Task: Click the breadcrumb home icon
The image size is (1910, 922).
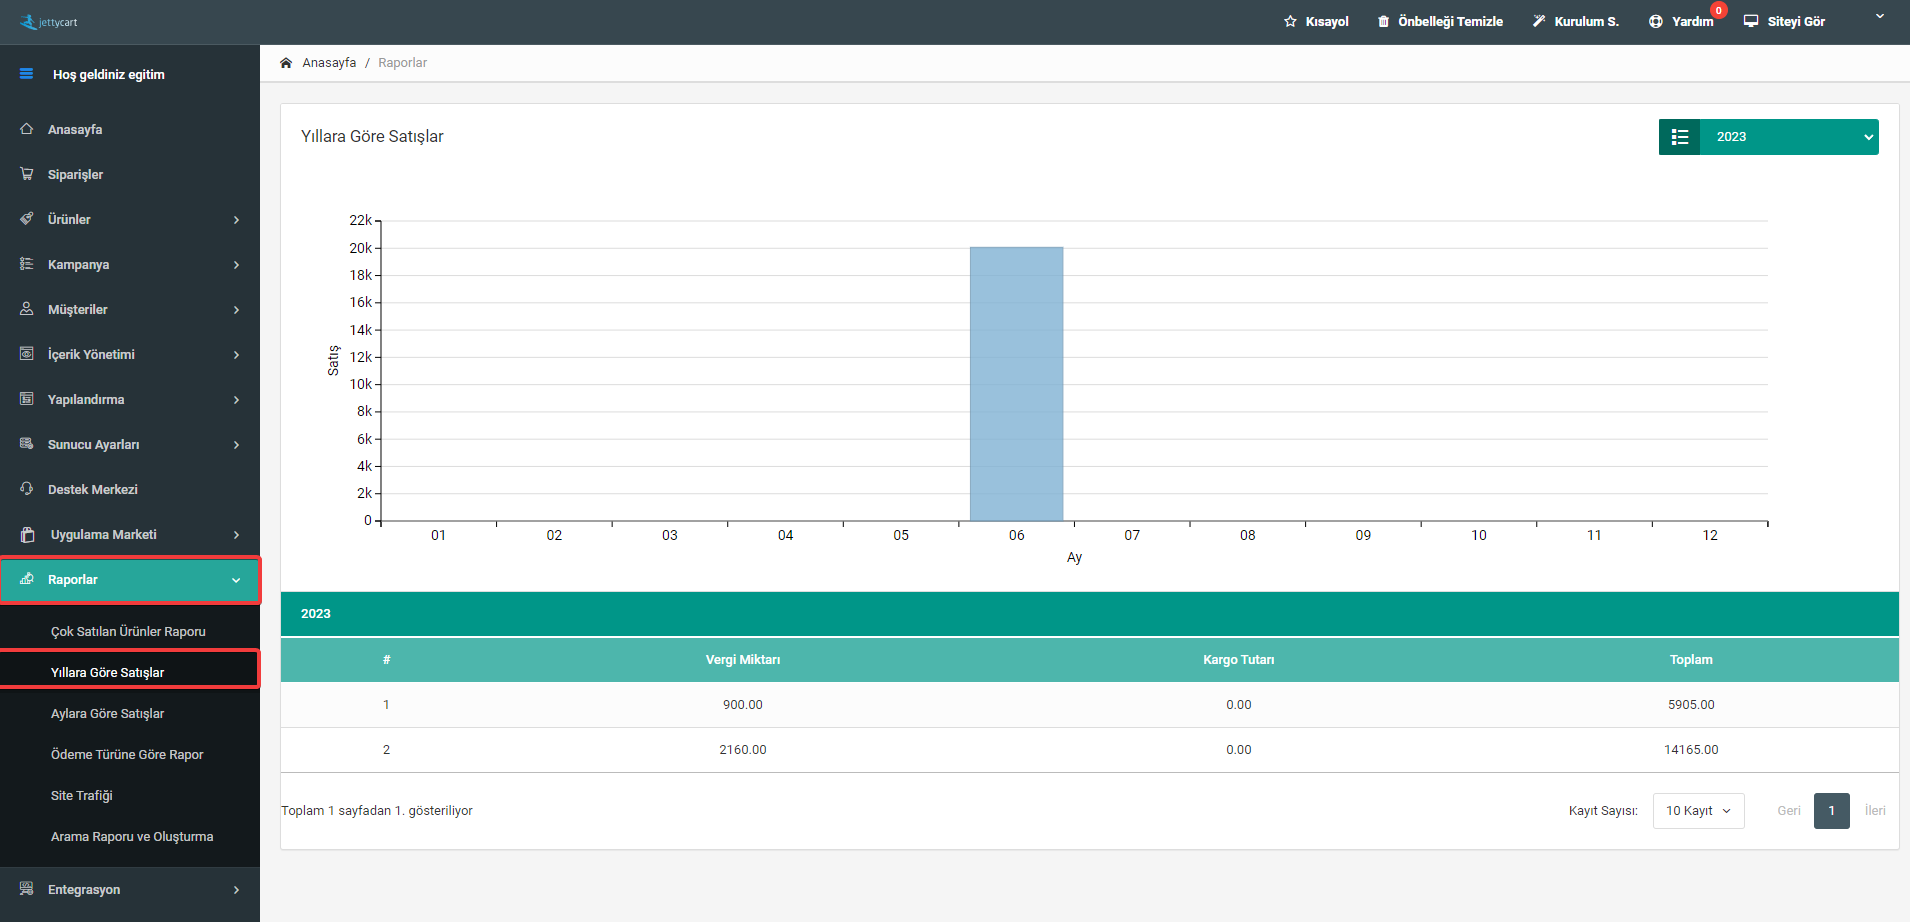Action: point(286,62)
